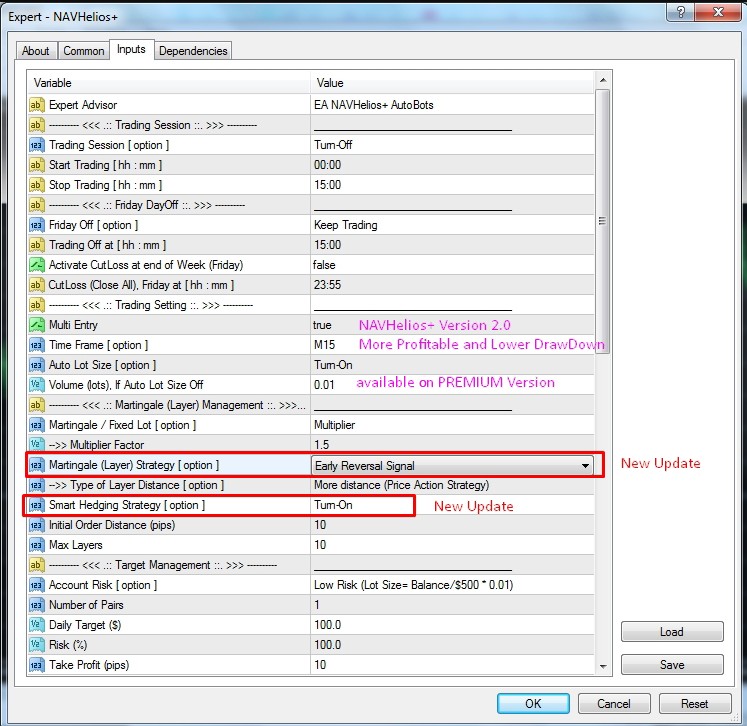Select the Inputs tab
Image resolution: width=747 pixels, height=726 pixels.
(x=131, y=50)
